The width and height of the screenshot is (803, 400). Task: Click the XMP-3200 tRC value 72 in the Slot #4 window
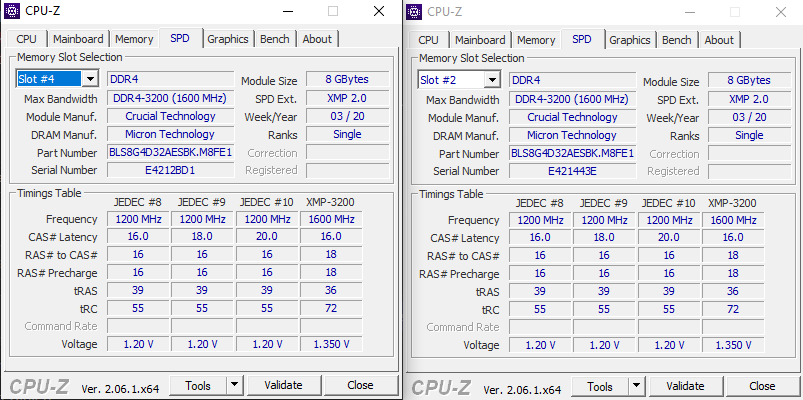tap(331, 308)
